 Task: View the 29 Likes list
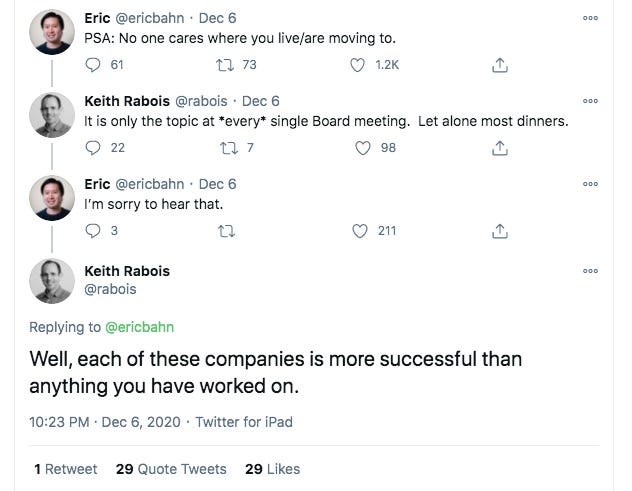pos(272,469)
